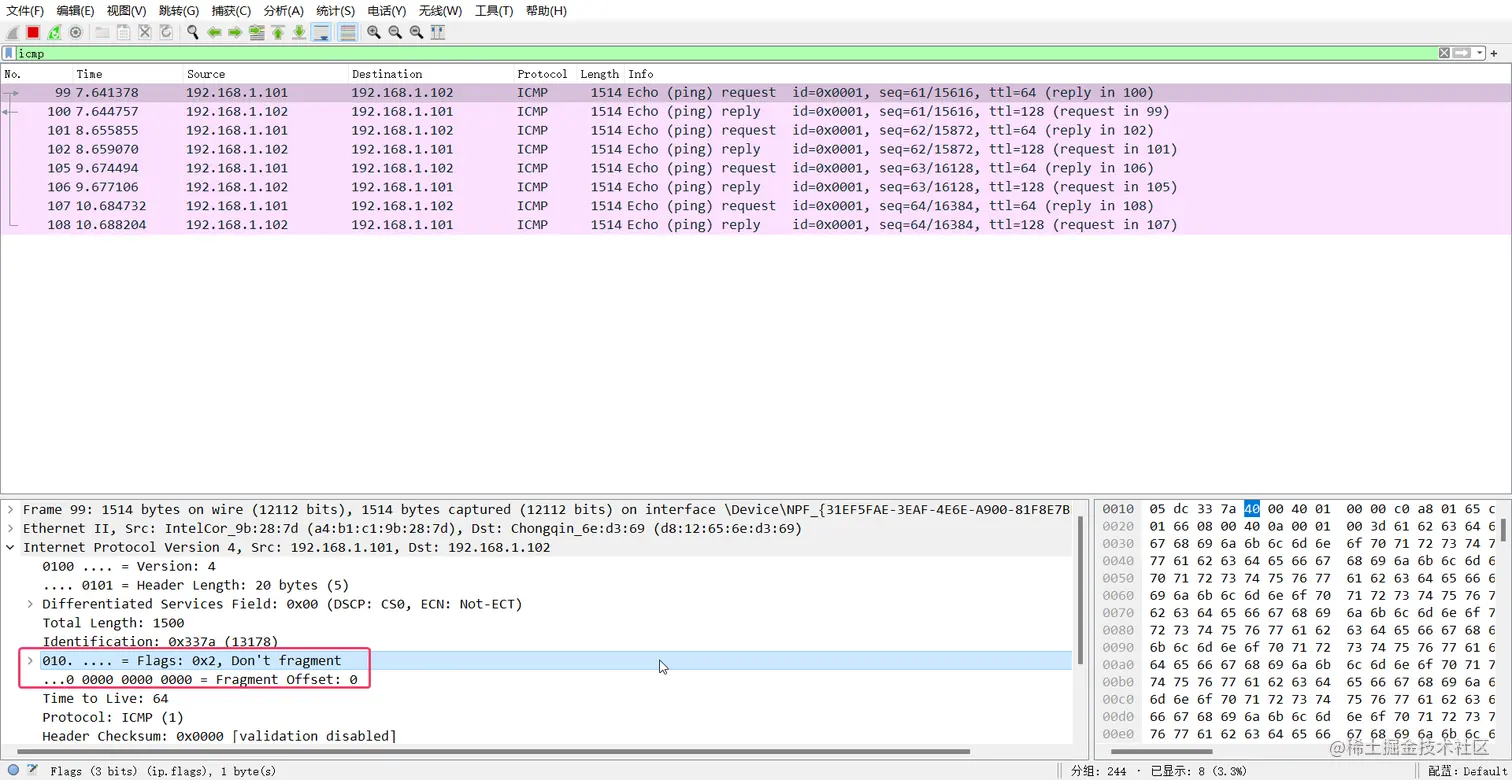
Task: Jump to the first packet icon
Action: 277,32
